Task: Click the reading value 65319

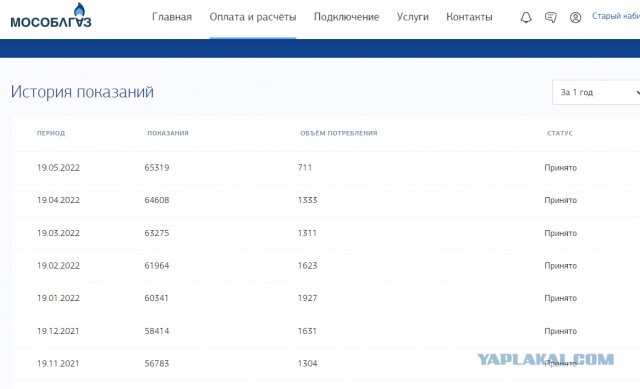Action: pos(157,168)
